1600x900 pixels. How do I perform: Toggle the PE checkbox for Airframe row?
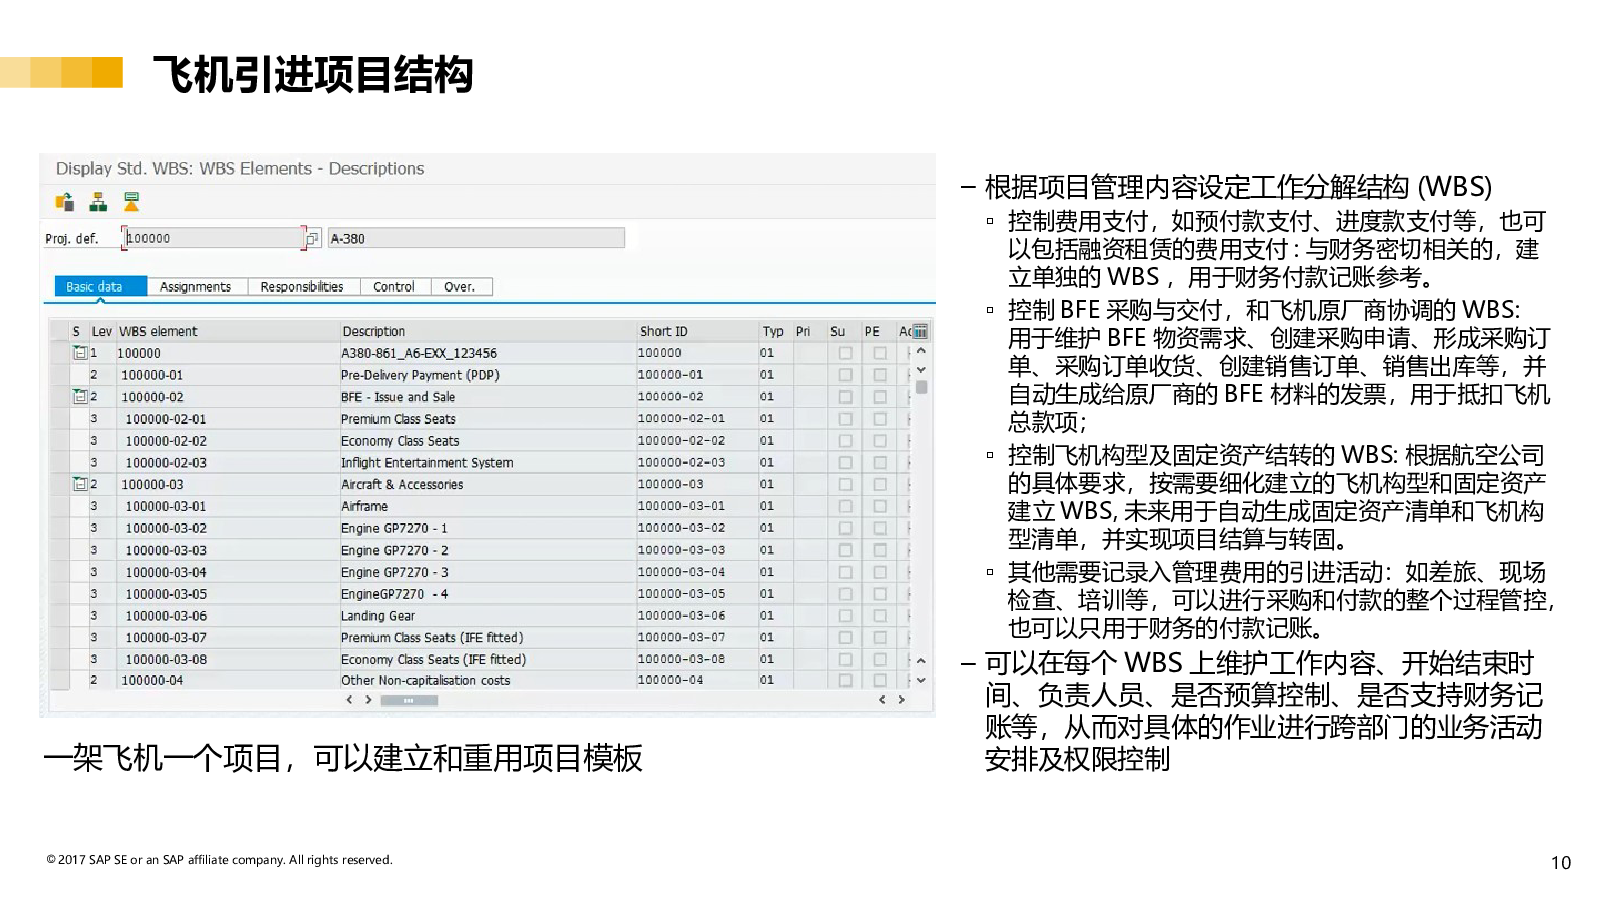pos(879,506)
